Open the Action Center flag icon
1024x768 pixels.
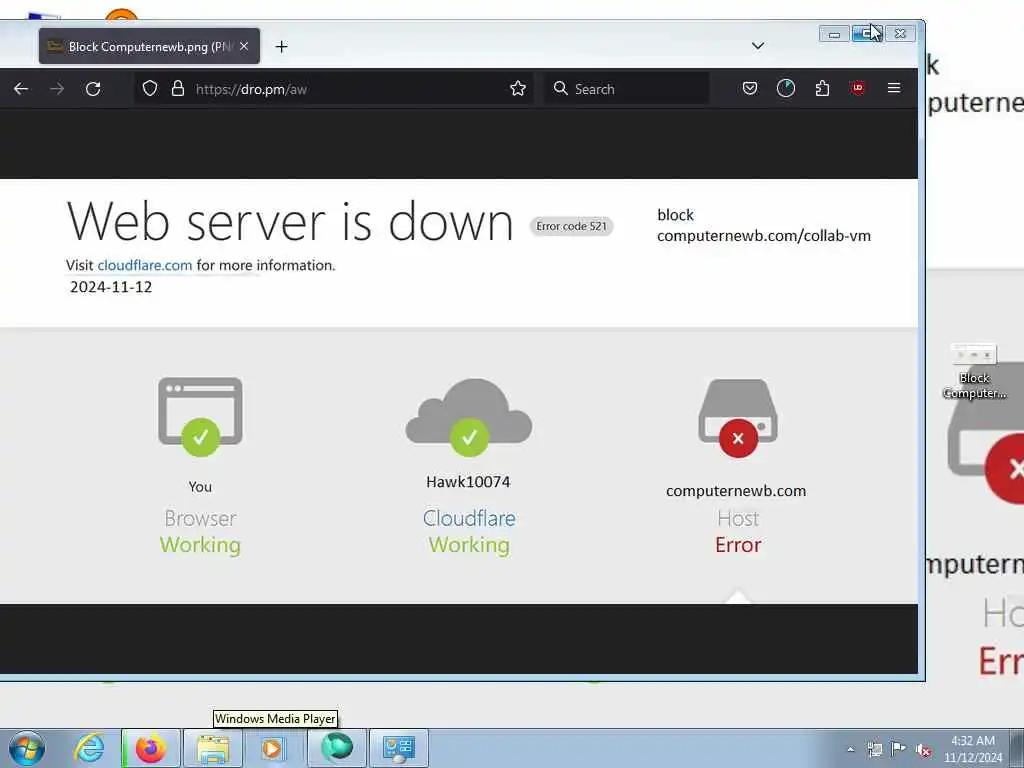(899, 749)
